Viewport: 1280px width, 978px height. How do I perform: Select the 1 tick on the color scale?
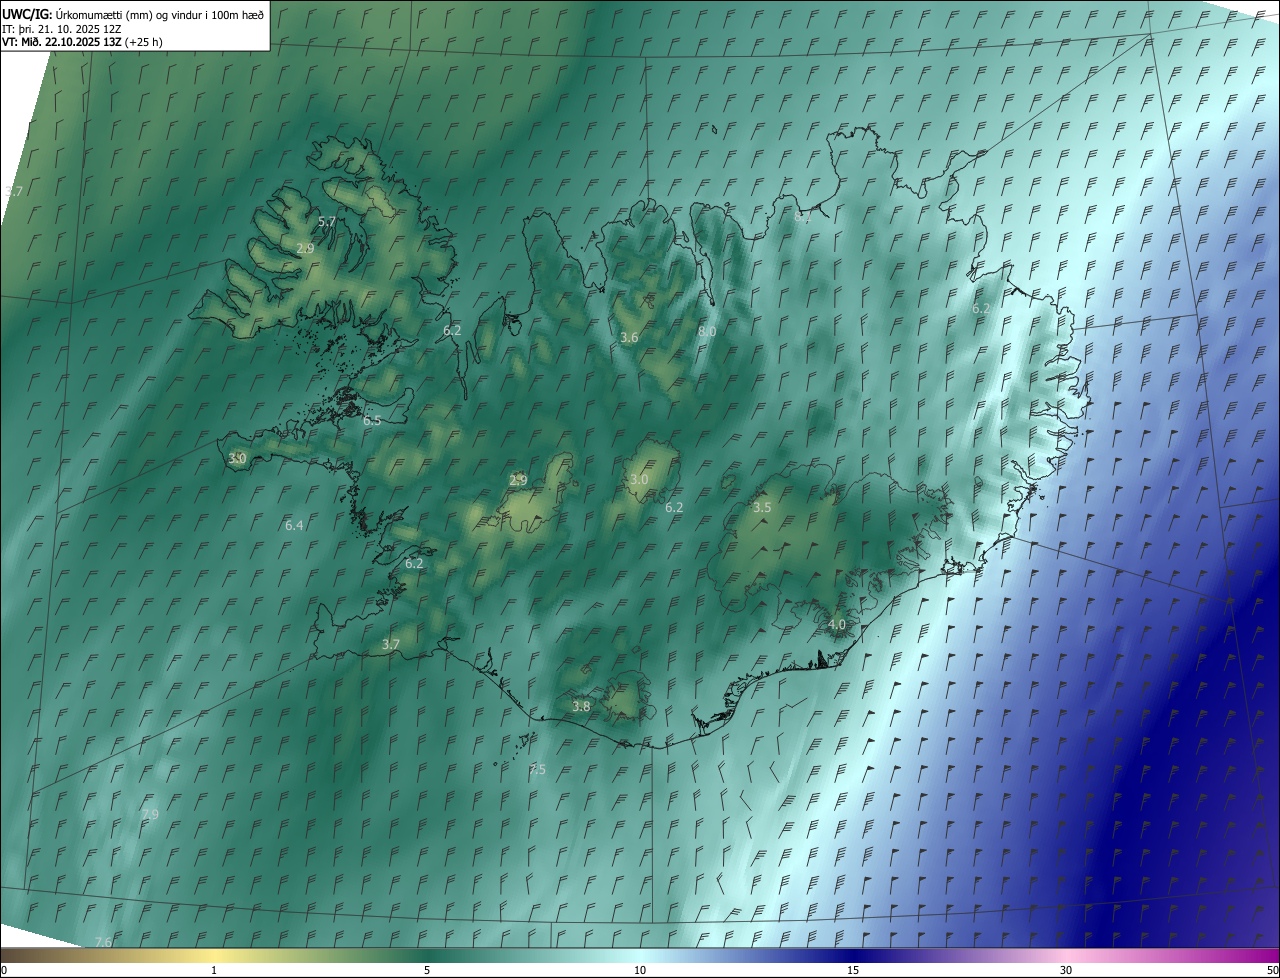214,970
